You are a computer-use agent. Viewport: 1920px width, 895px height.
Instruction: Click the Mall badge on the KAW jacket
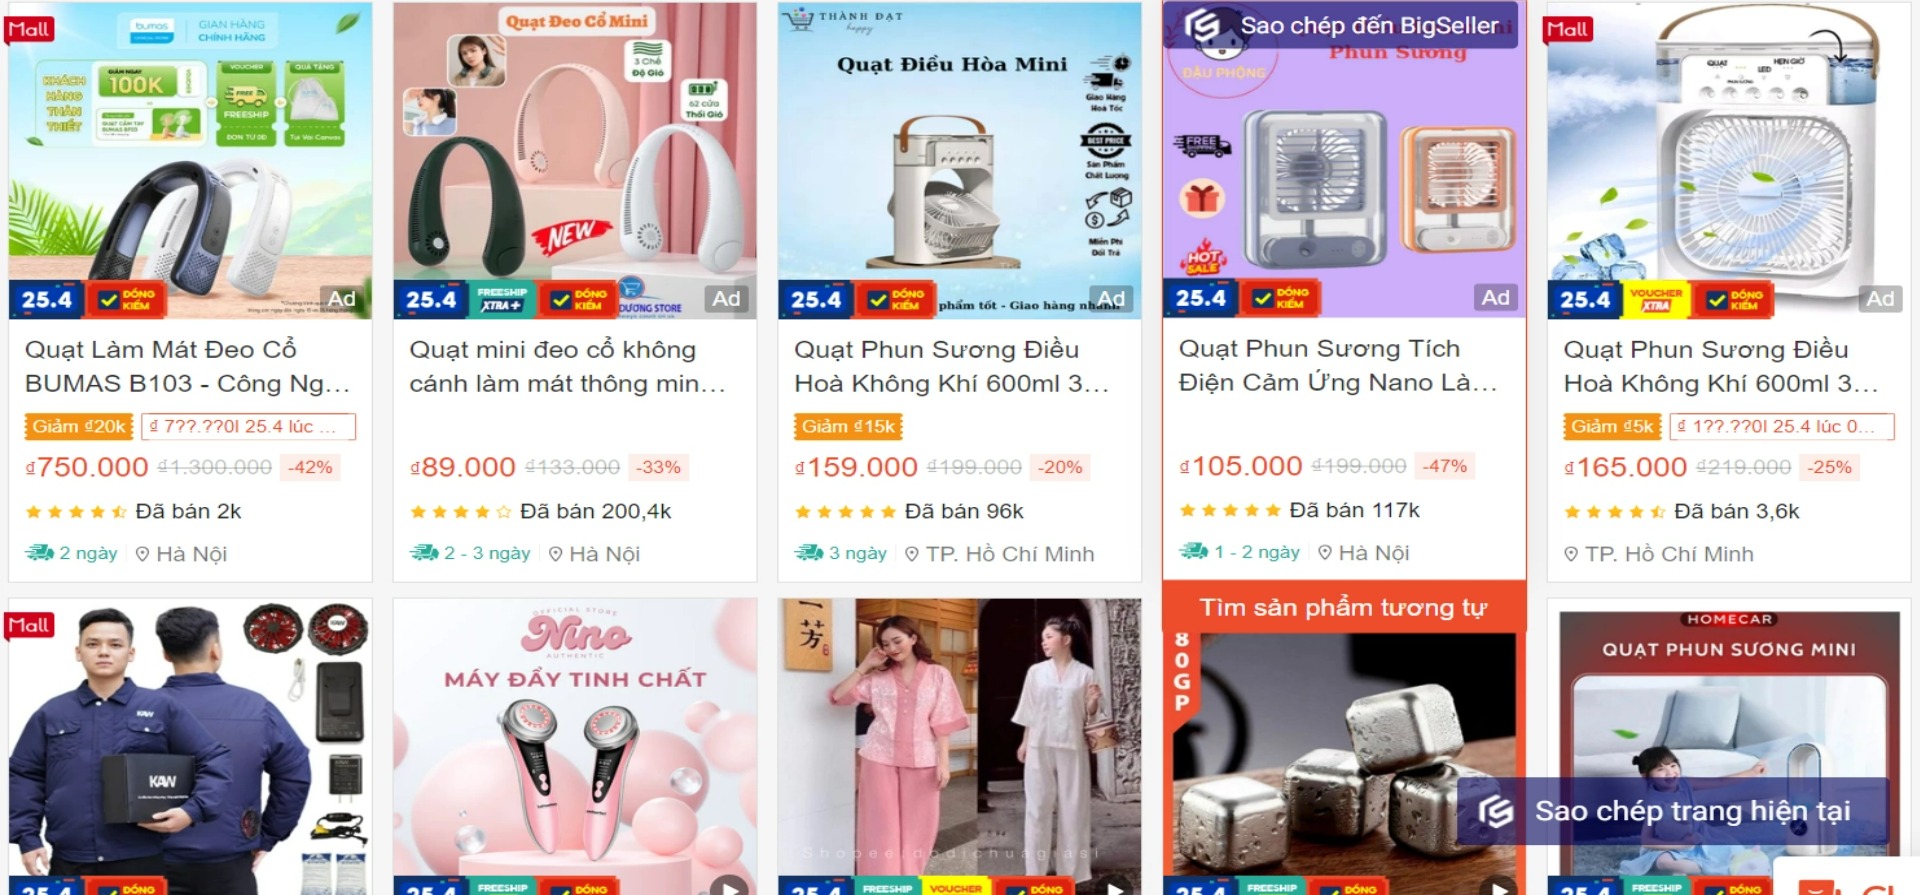coord(29,625)
